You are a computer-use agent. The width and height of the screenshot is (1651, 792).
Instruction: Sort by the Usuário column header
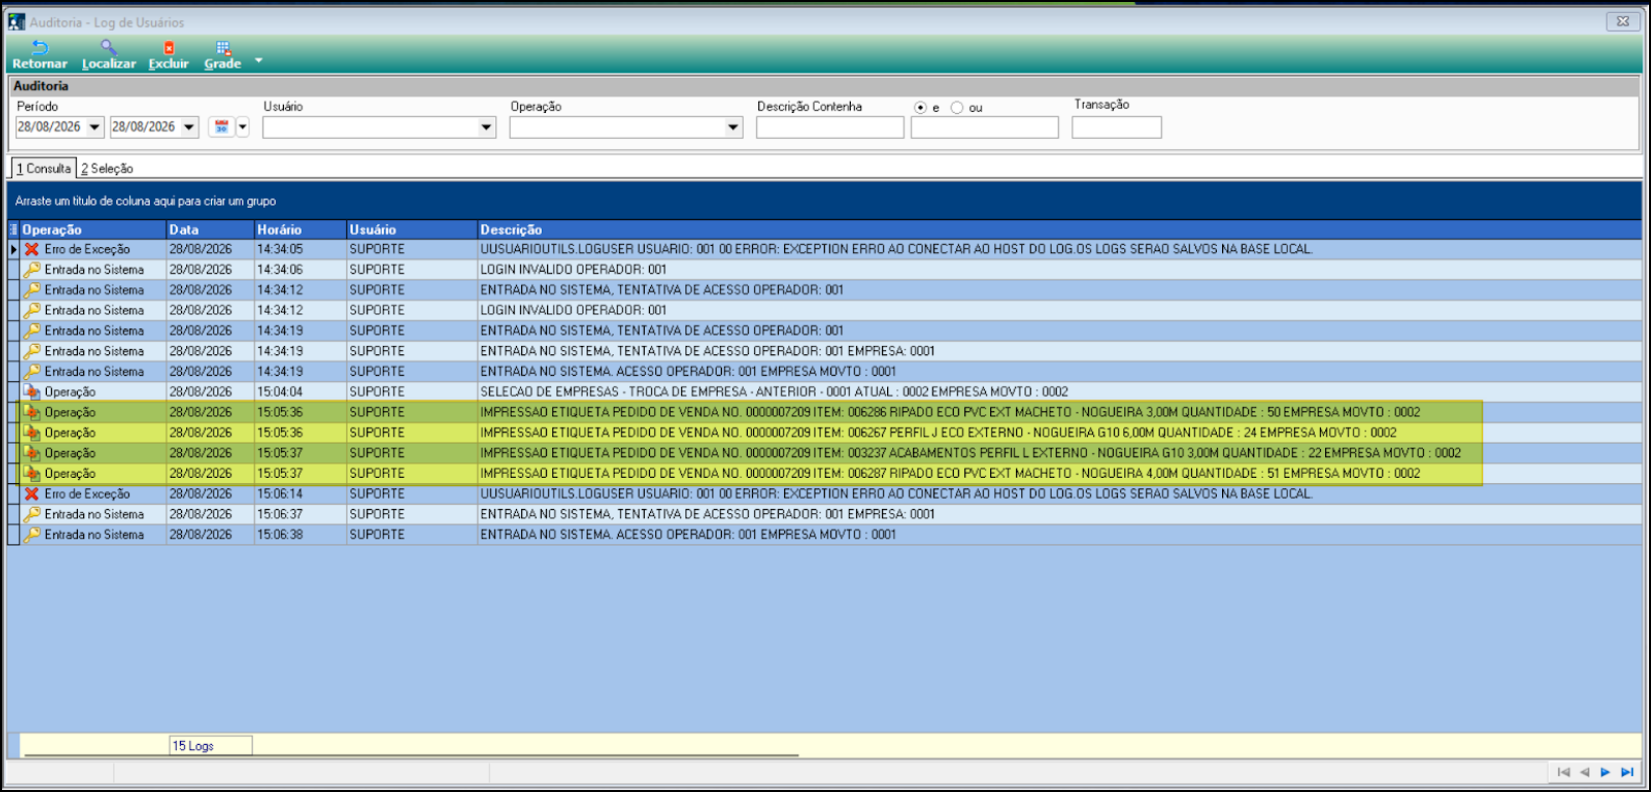[x=412, y=230]
